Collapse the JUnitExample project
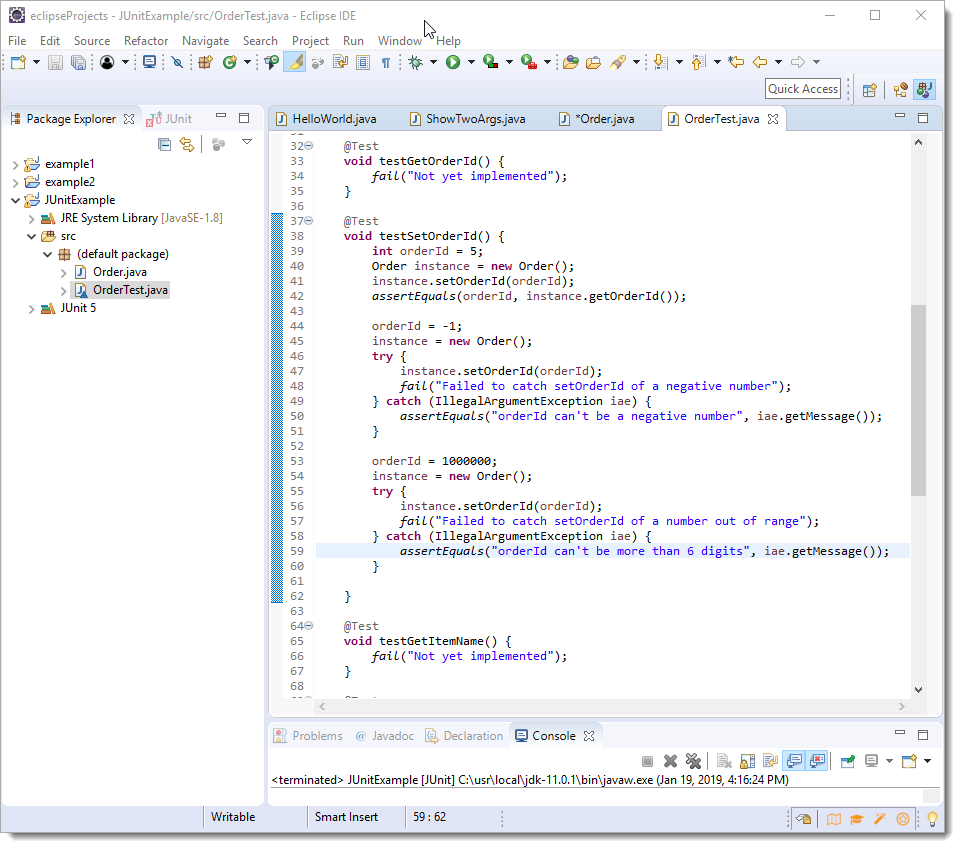Viewport: 960px width, 848px height. coord(15,200)
